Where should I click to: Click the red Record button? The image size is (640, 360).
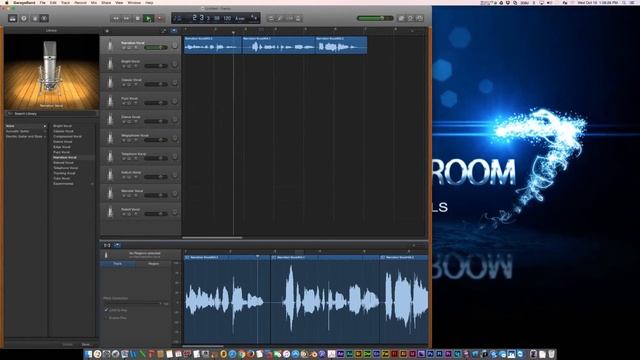click(159, 18)
